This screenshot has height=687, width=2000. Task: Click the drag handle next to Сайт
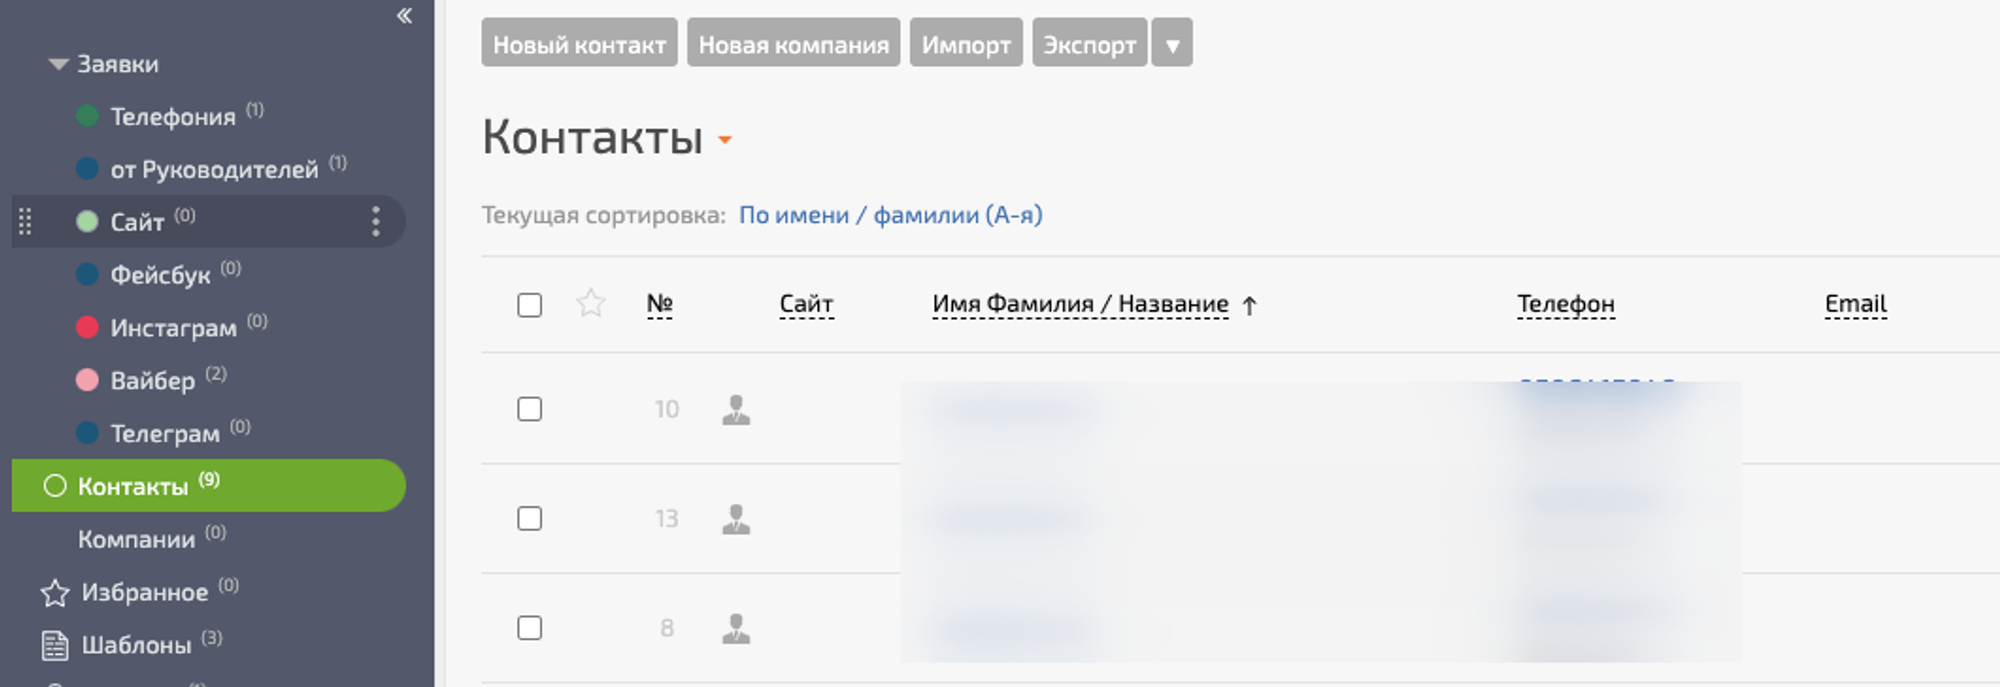[26, 221]
